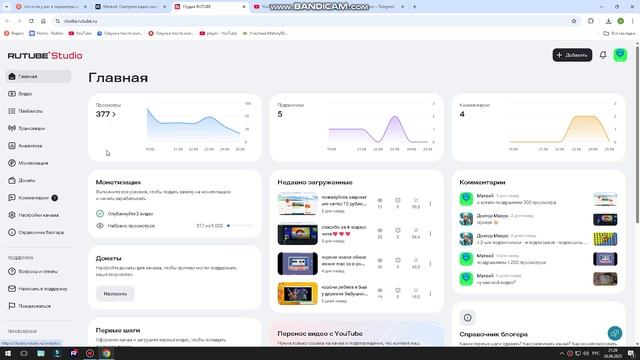This screenshot has height=360, width=640.
Task: Open the 'player - YouTube' bookmark
Action: 218,33
